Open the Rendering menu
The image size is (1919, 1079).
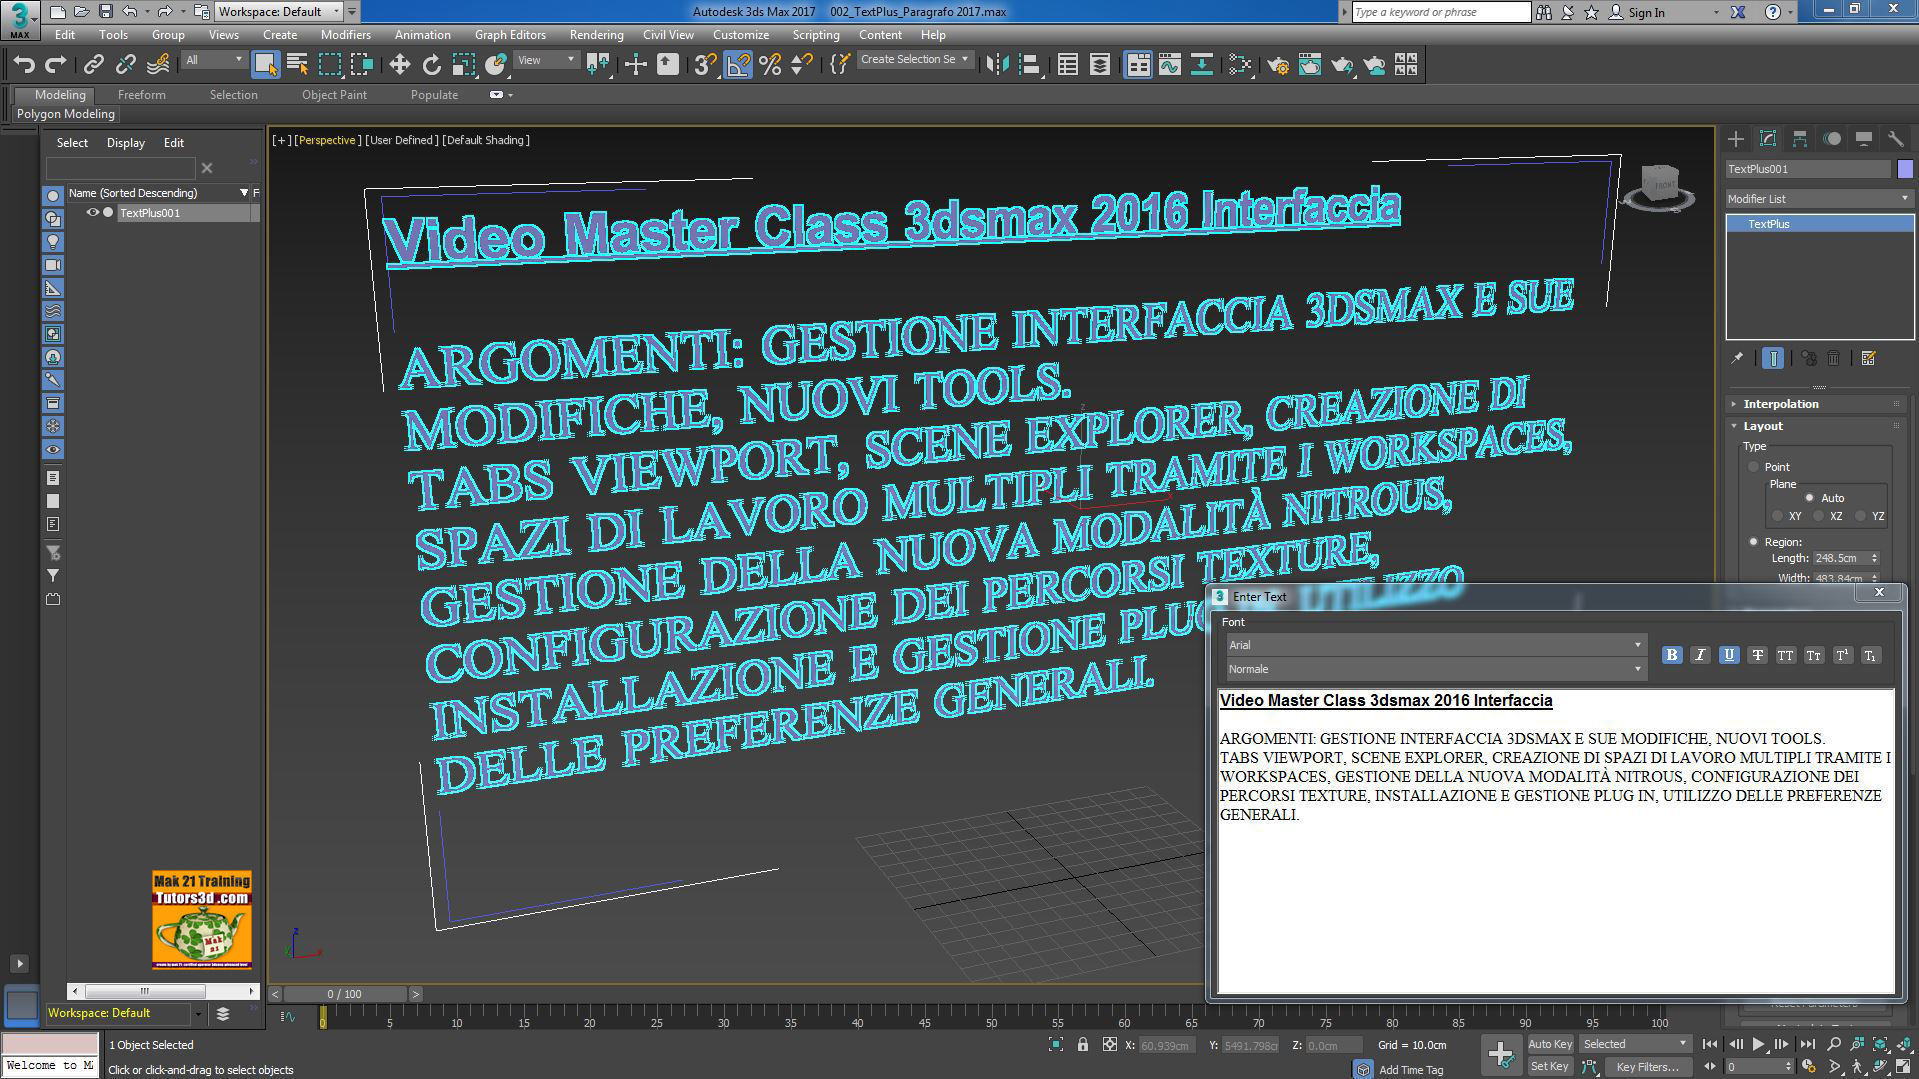click(597, 35)
